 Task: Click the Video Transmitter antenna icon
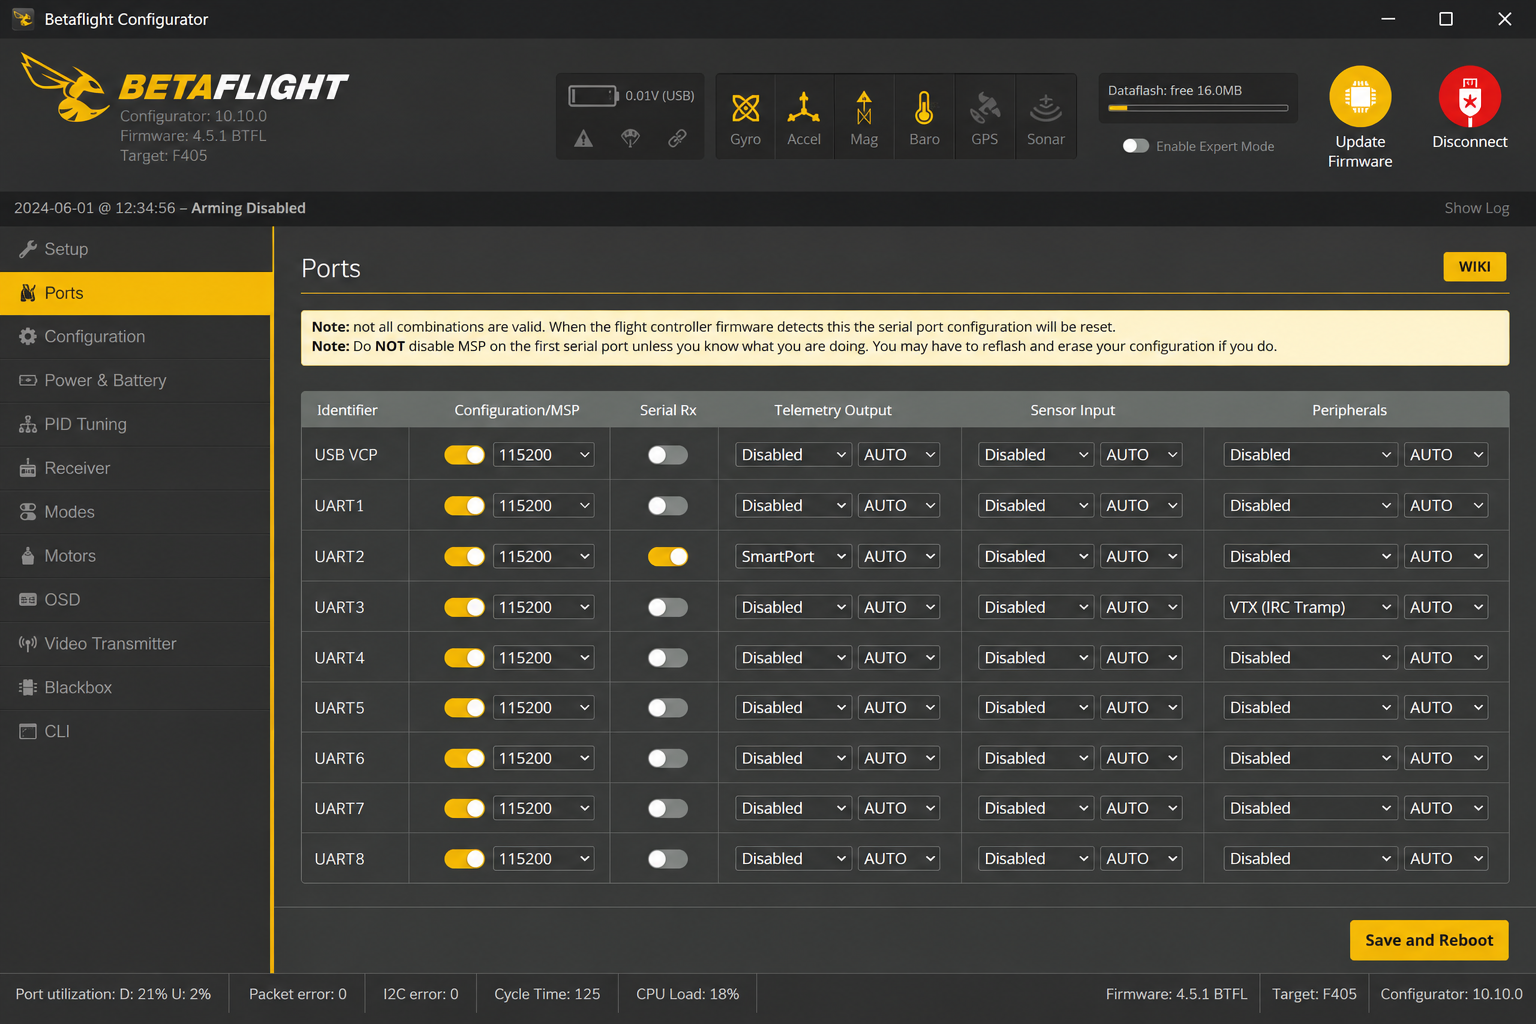[28, 644]
